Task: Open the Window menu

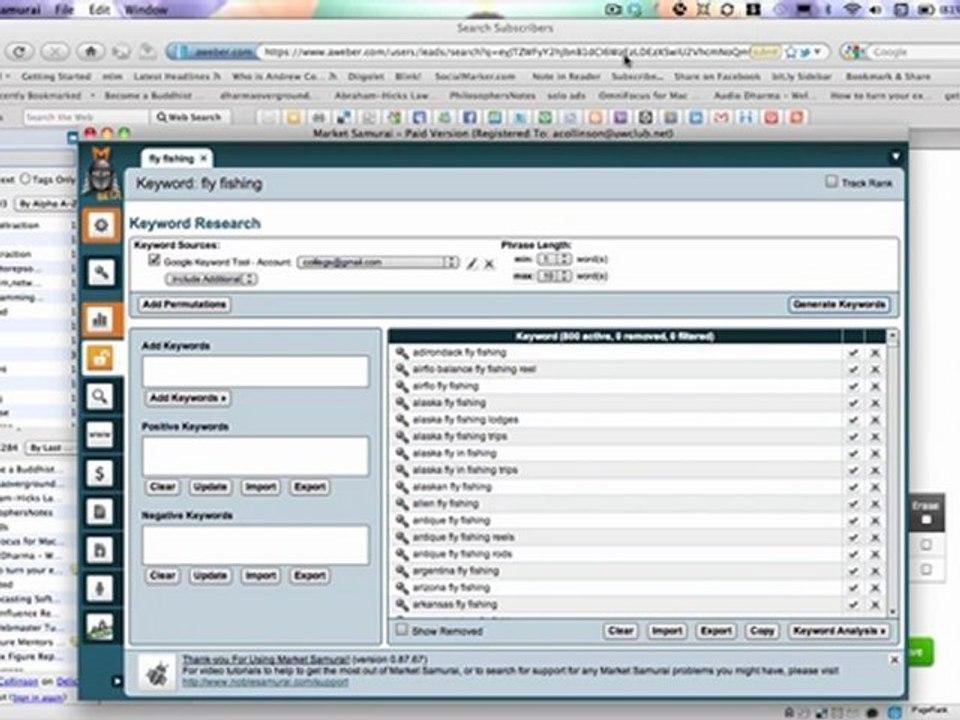Action: click(x=146, y=10)
